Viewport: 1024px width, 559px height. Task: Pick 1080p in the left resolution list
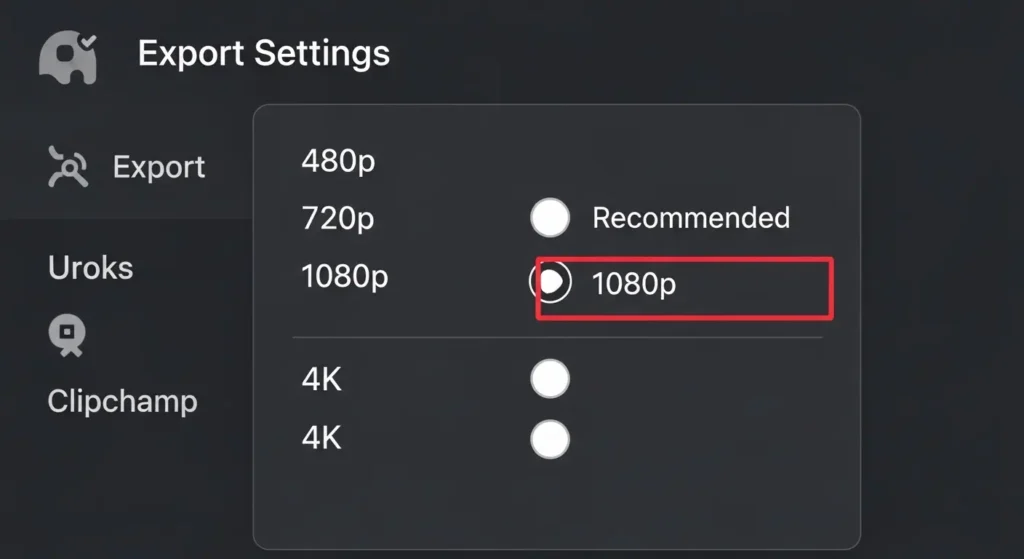[x=344, y=278]
